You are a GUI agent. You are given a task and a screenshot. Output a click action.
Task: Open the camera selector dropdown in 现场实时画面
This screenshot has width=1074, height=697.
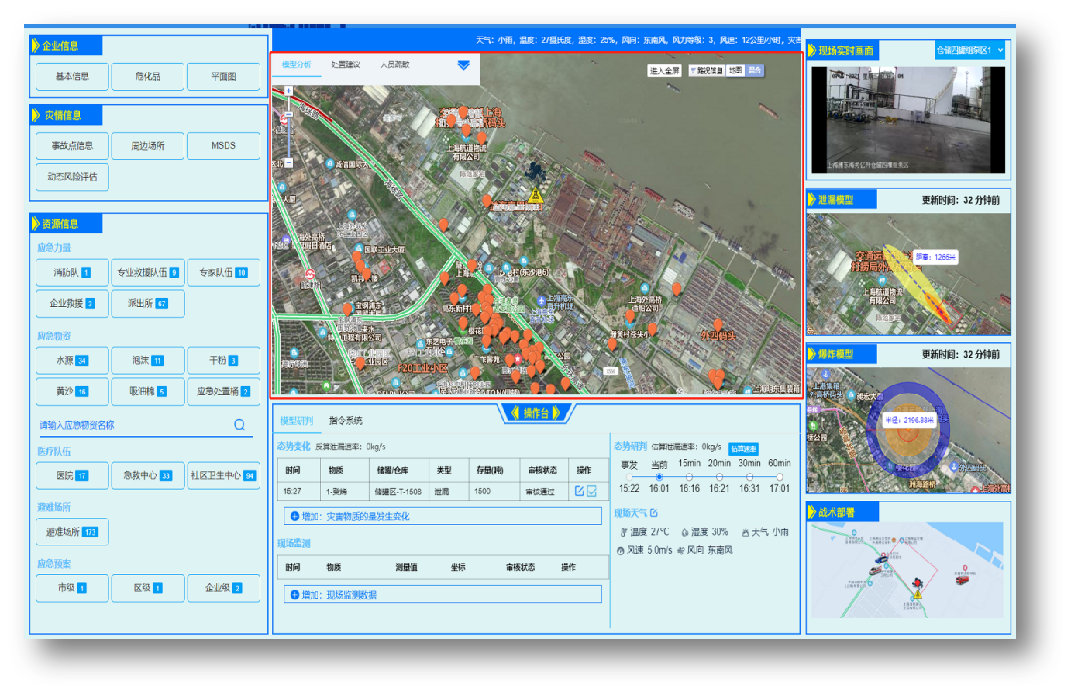970,49
